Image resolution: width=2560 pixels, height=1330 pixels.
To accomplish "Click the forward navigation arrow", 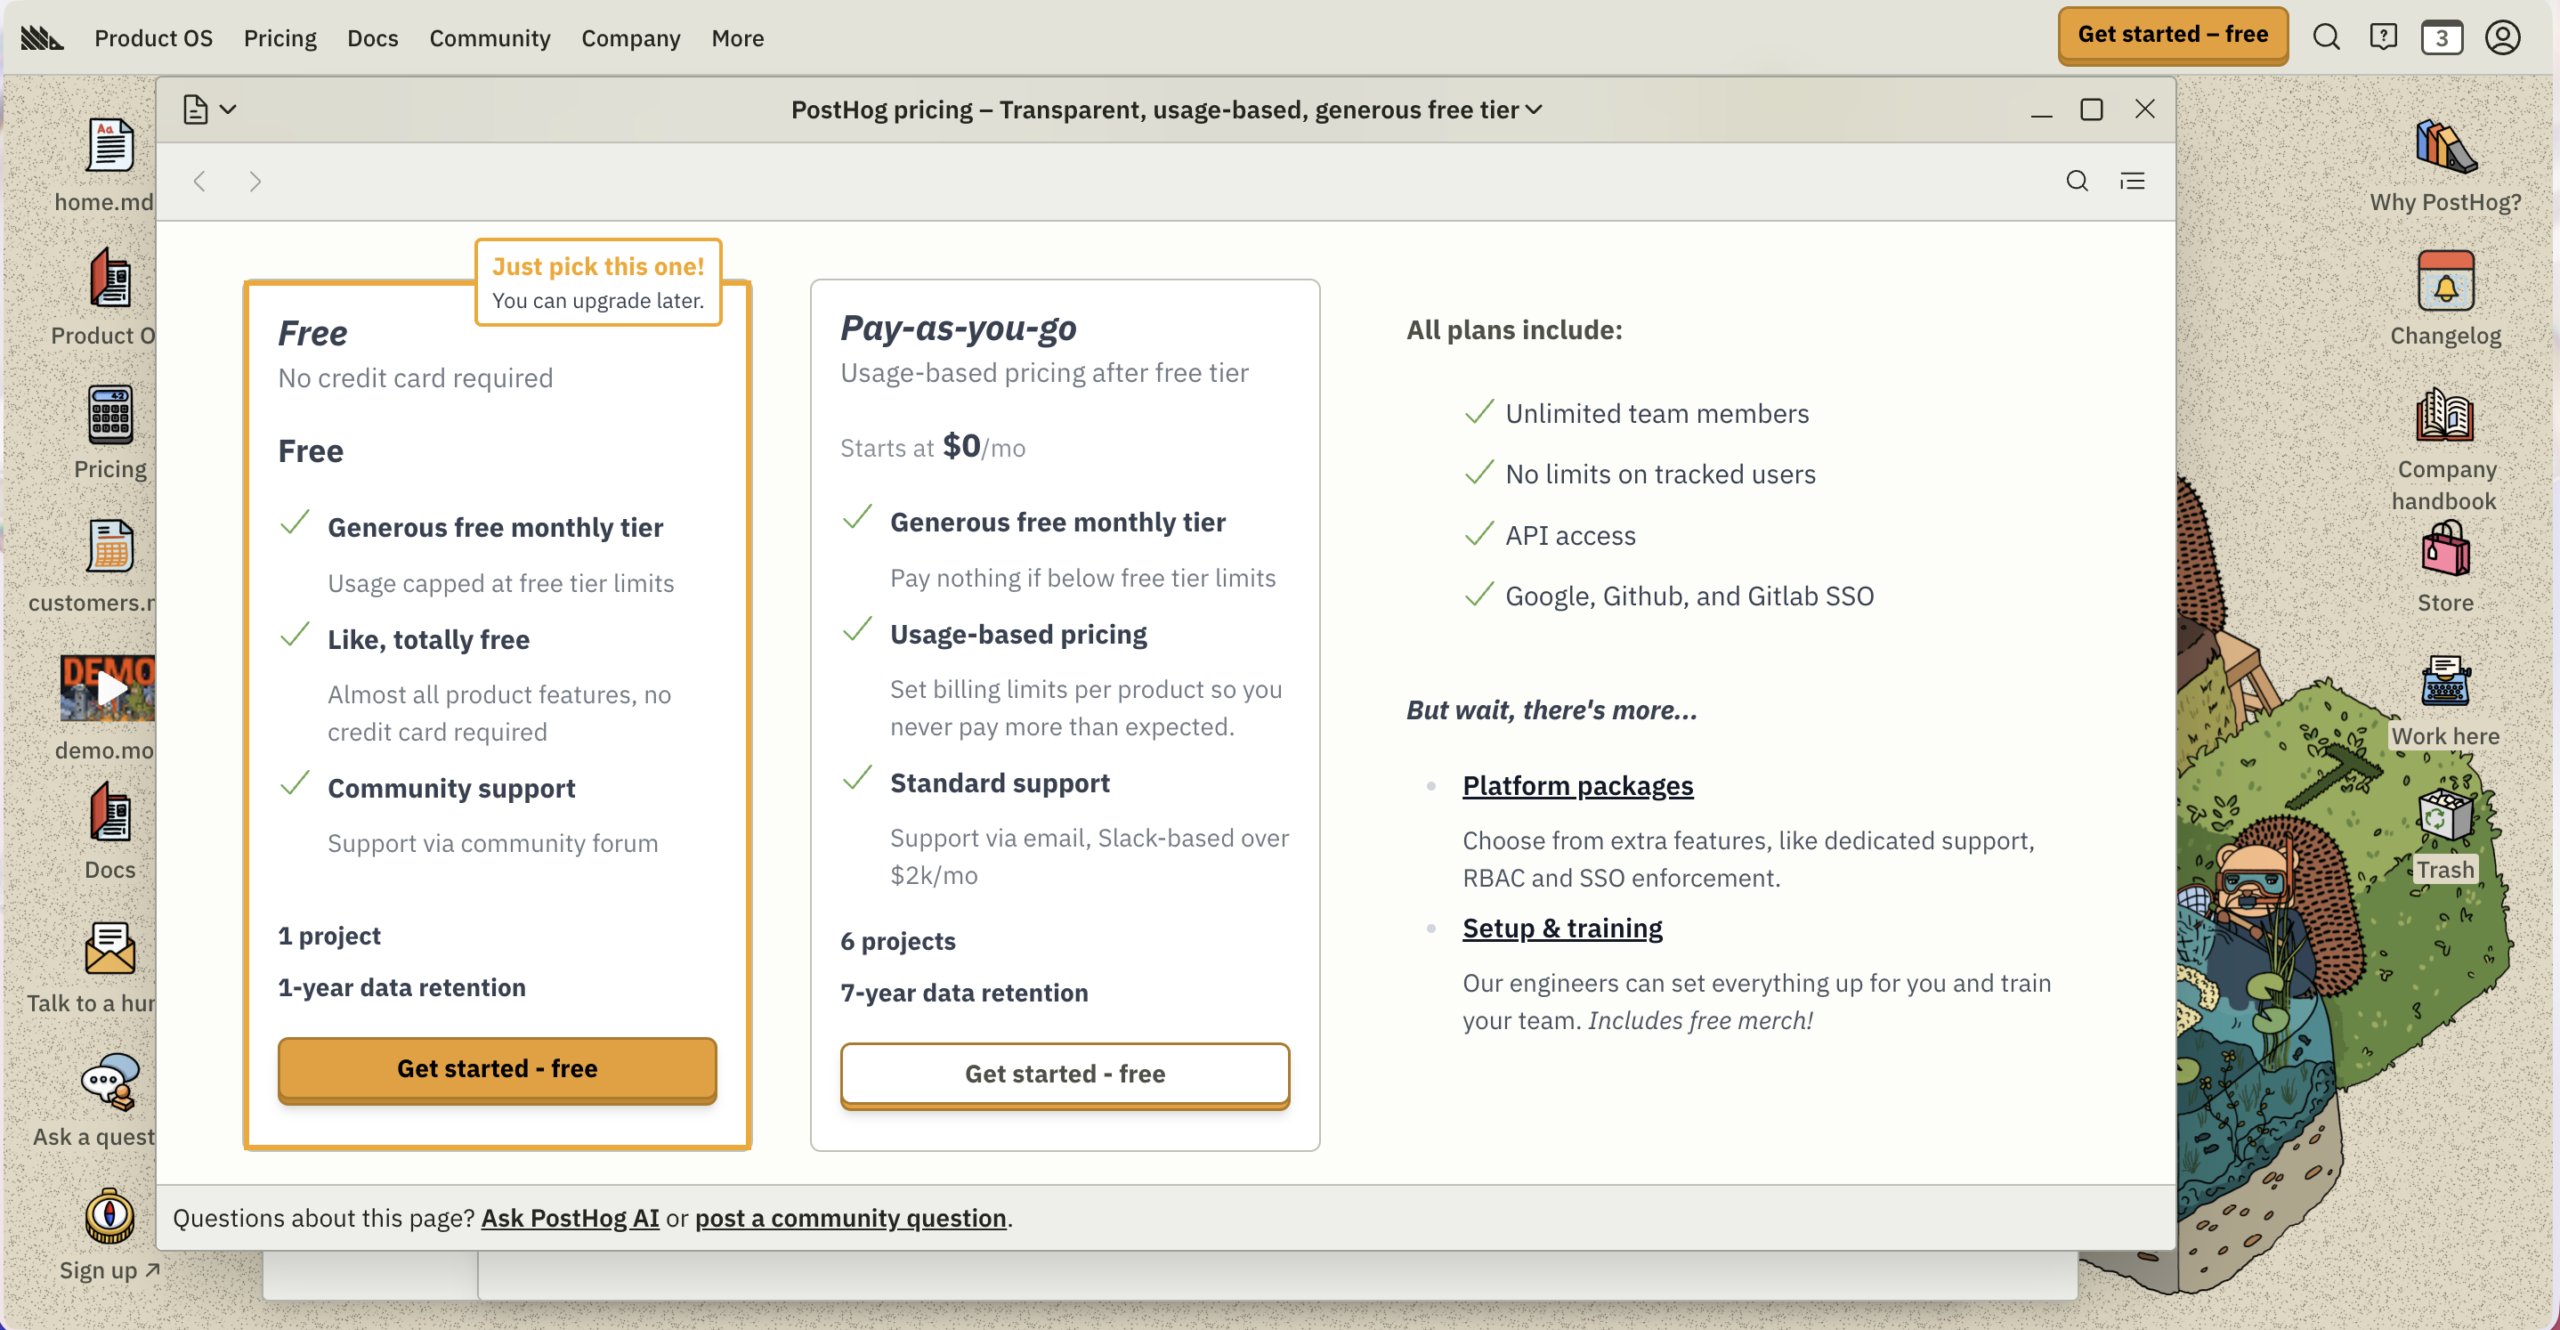I will coord(255,181).
